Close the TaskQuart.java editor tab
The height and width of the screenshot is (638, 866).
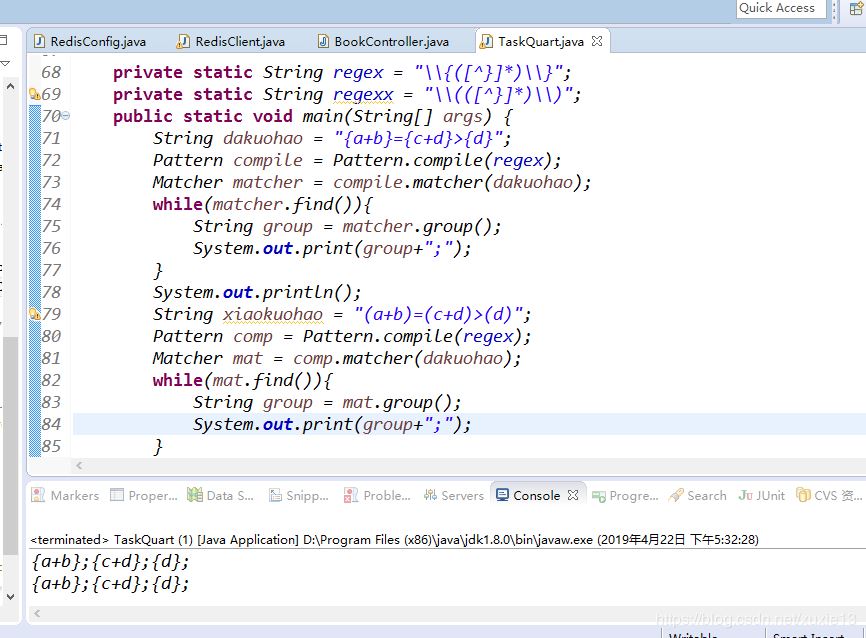[598, 41]
